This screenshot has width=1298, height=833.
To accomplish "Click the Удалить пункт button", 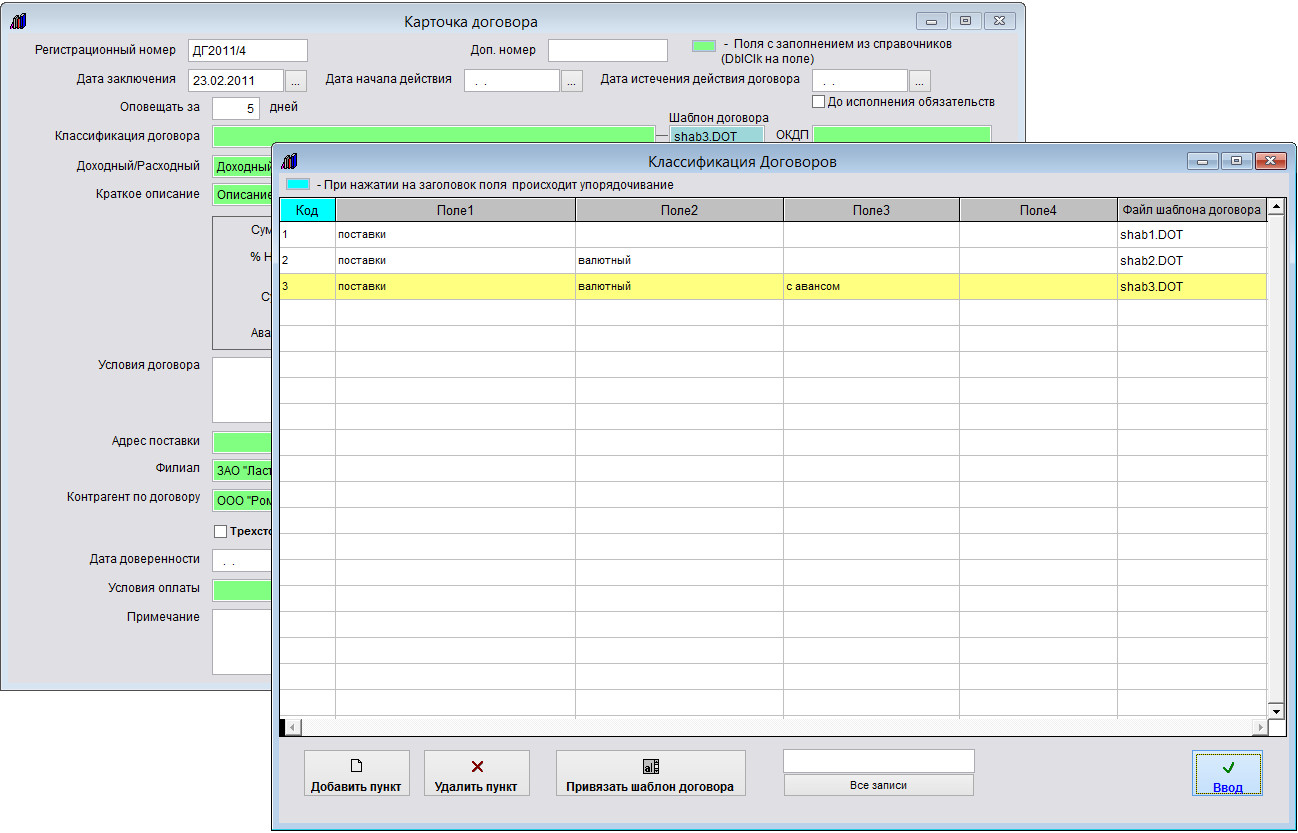I will [476, 773].
